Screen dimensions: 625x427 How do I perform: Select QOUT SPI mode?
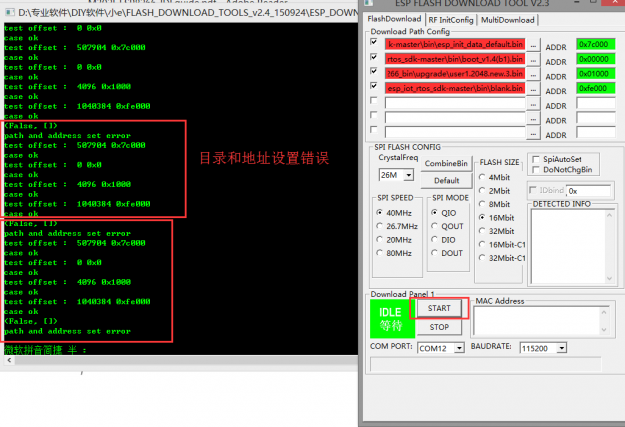pos(447,226)
